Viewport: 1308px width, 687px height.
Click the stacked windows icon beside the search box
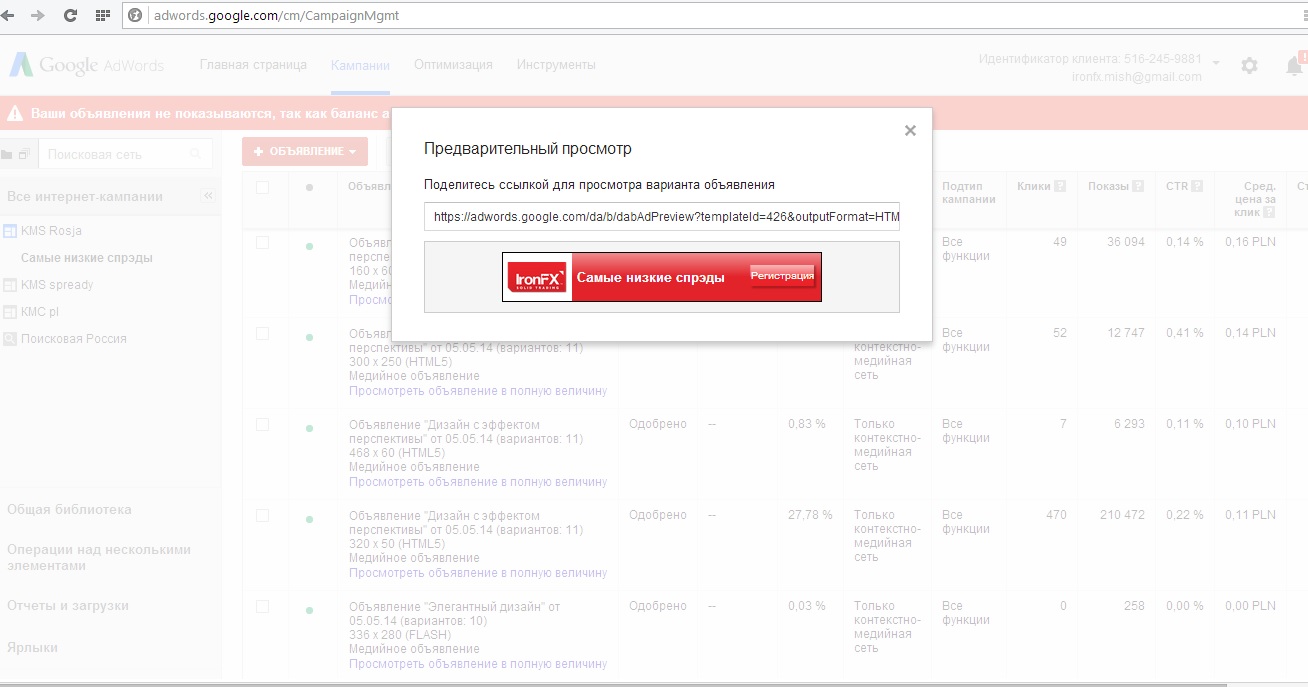(x=24, y=155)
